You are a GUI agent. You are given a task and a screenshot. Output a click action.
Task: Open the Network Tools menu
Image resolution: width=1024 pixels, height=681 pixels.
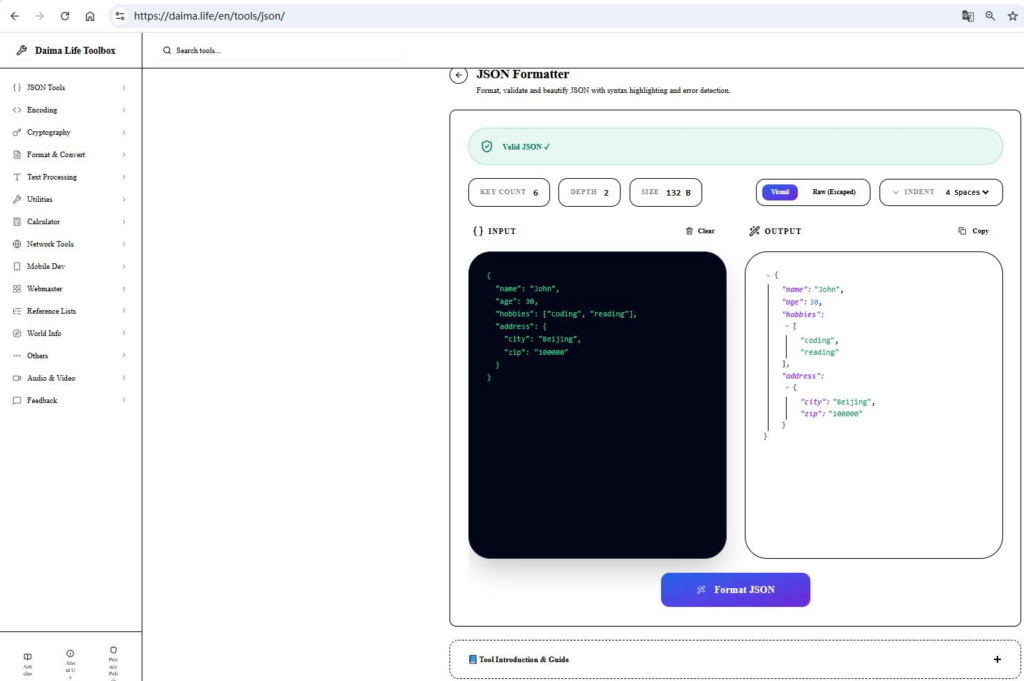point(70,244)
